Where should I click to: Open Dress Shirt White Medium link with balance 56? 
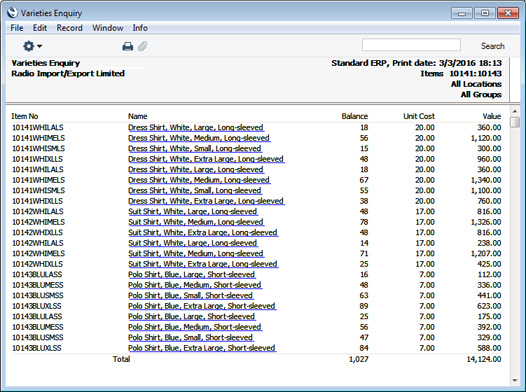coord(199,138)
